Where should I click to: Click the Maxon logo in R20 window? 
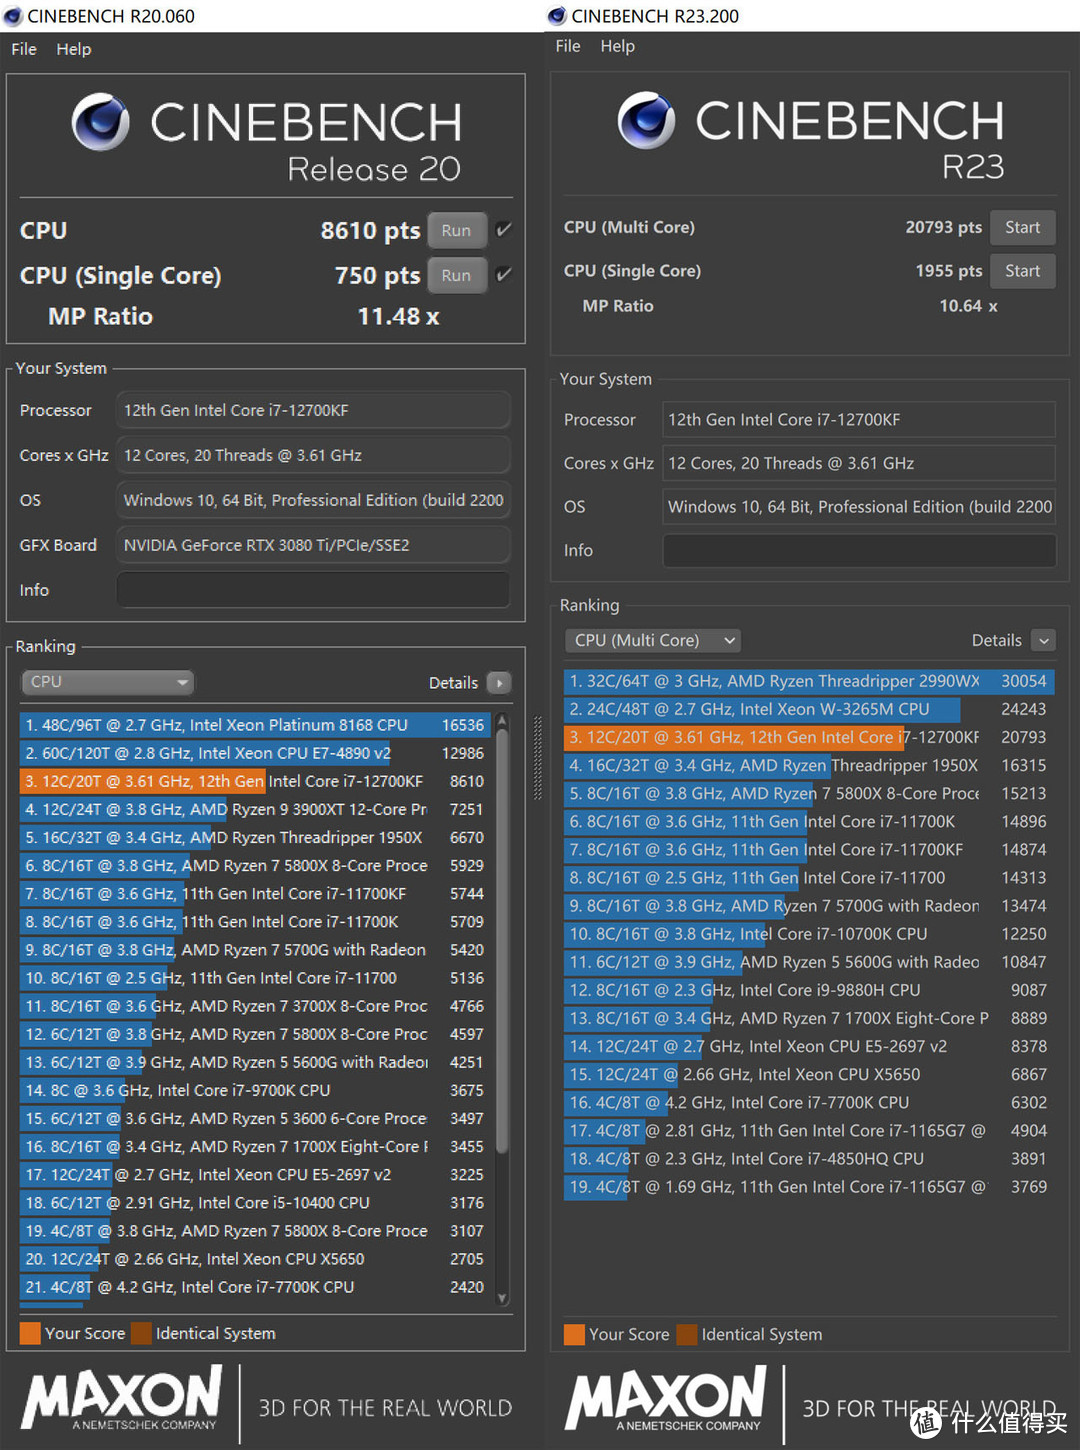[122, 1399]
